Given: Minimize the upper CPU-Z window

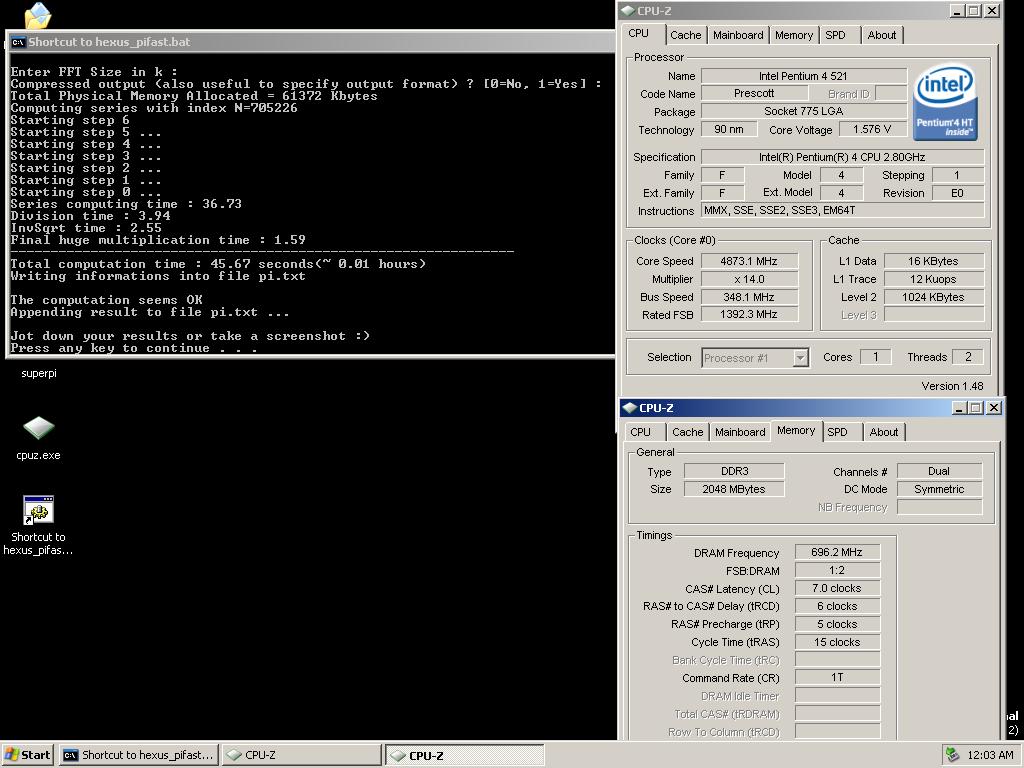Looking at the screenshot, I should pos(956,11).
